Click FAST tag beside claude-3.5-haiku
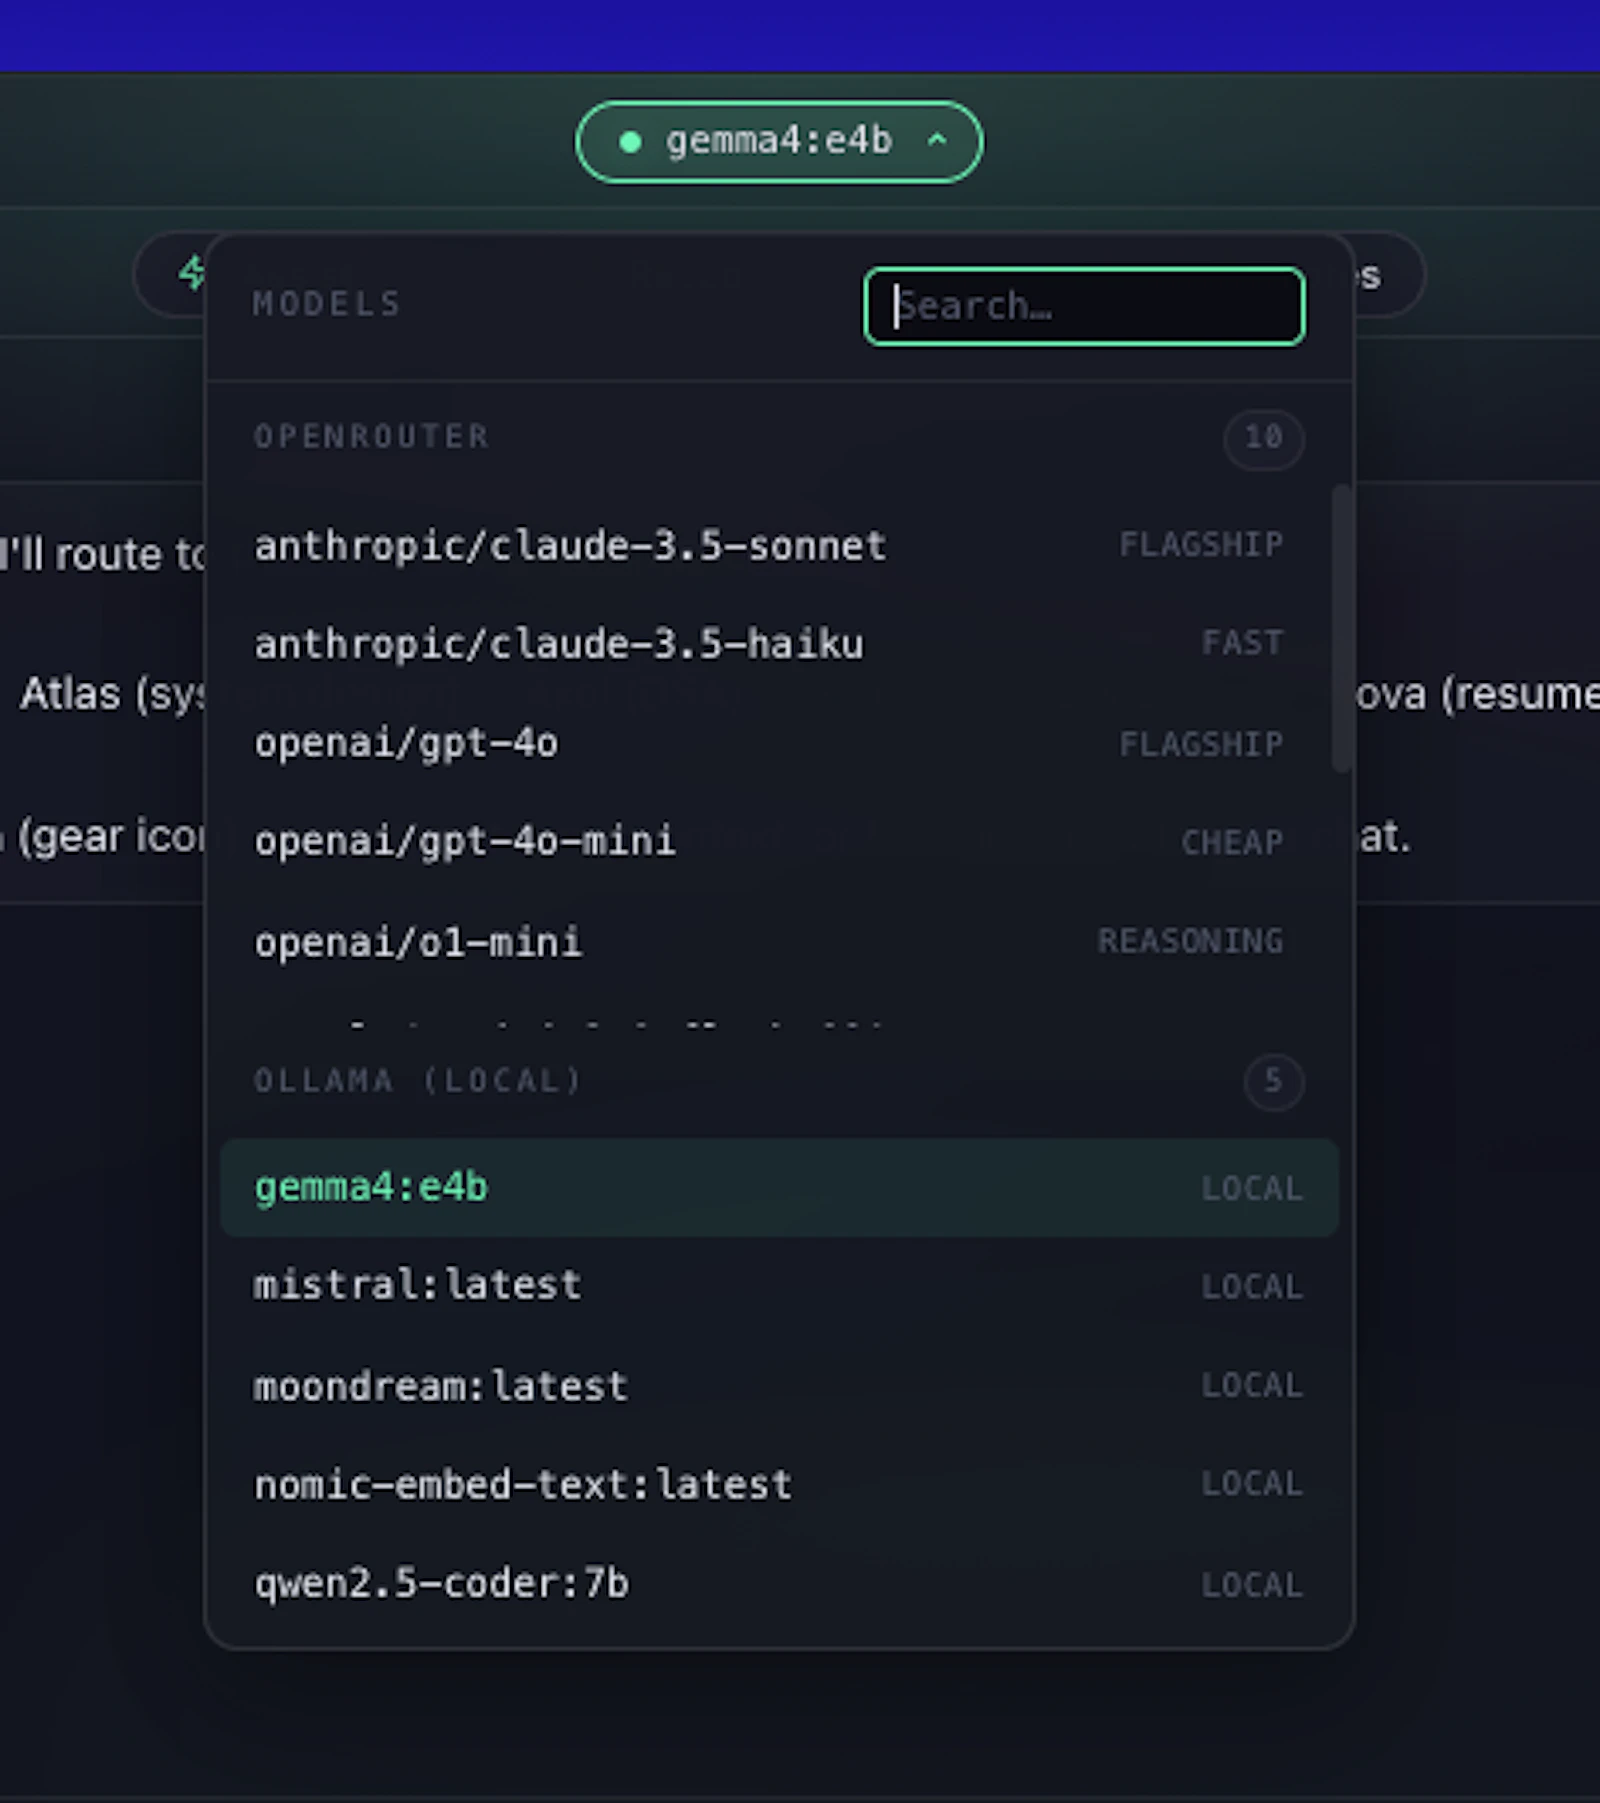Image resolution: width=1600 pixels, height=1803 pixels. pyautogui.click(x=1242, y=643)
